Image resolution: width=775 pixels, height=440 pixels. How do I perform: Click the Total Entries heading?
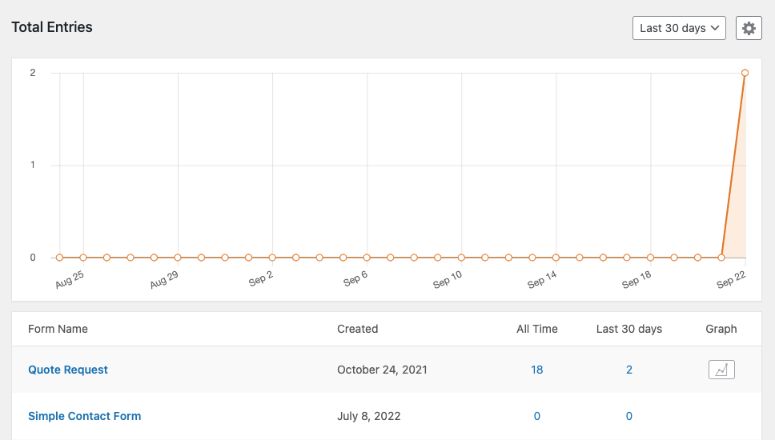[x=52, y=27]
